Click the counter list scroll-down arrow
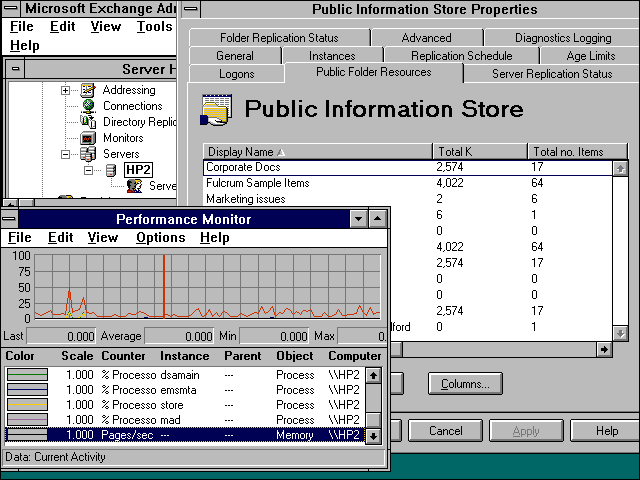 point(373,436)
